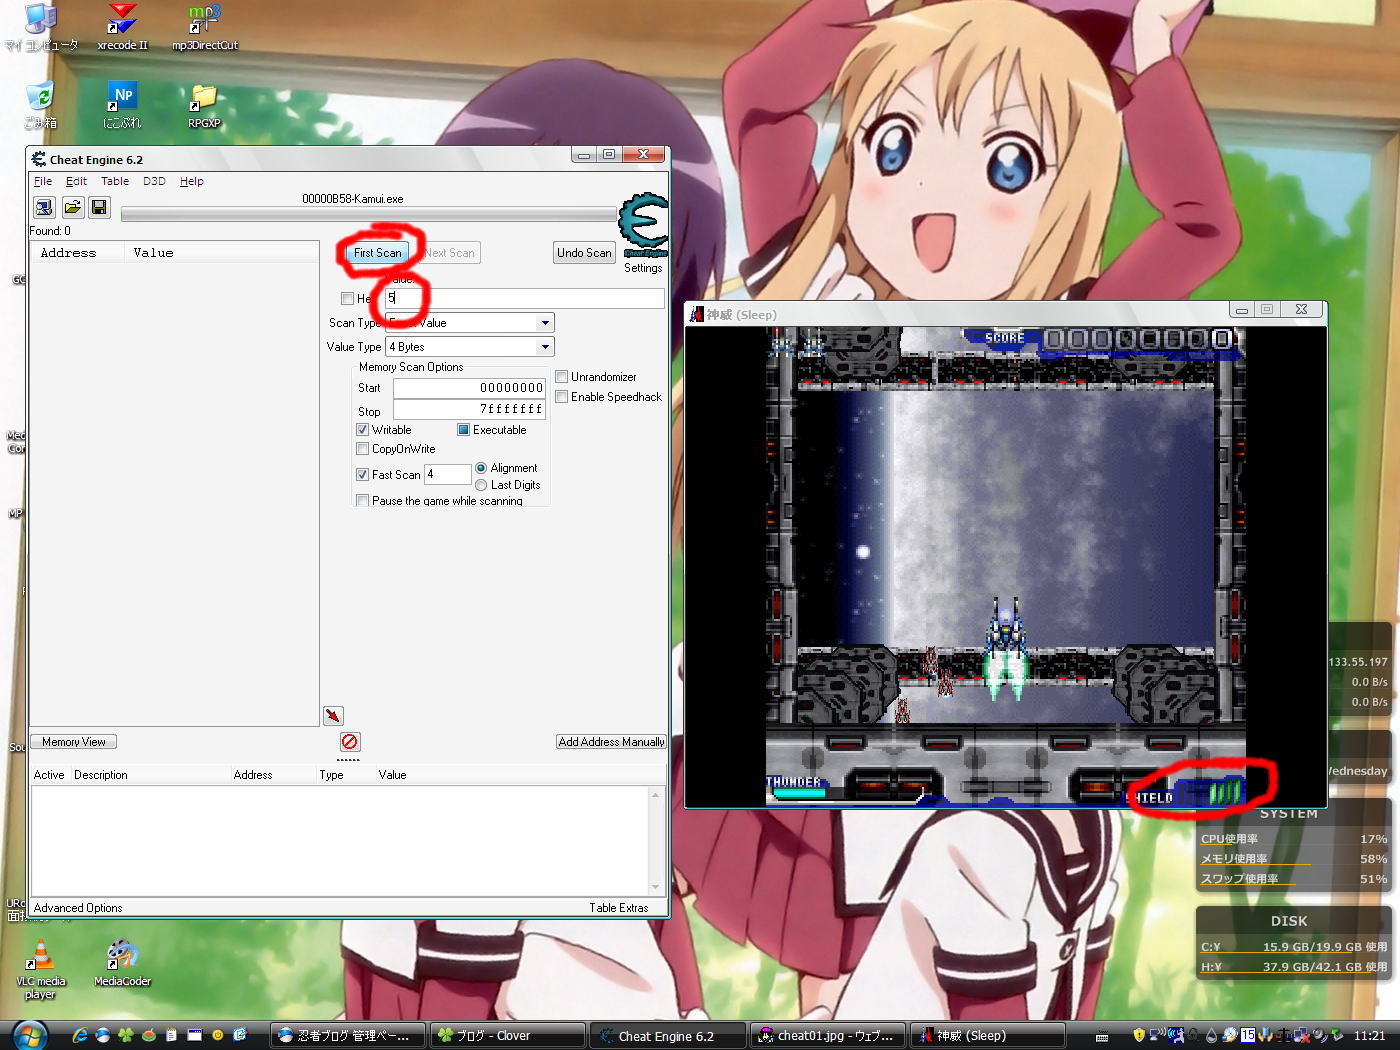Screen dimensions: 1400x1050
Task: Expand the Value Type 4 Bytes dropdown
Action: (x=545, y=347)
